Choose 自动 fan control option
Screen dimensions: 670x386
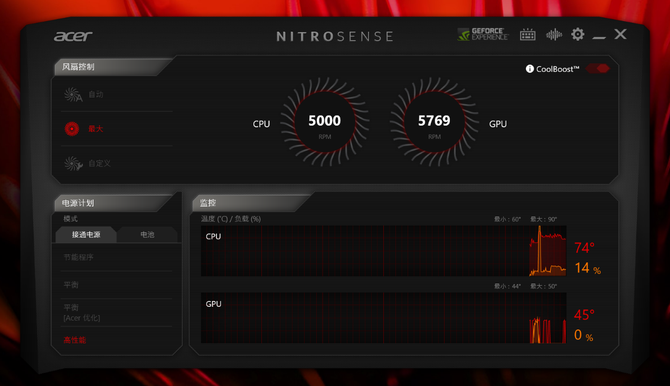(96, 94)
